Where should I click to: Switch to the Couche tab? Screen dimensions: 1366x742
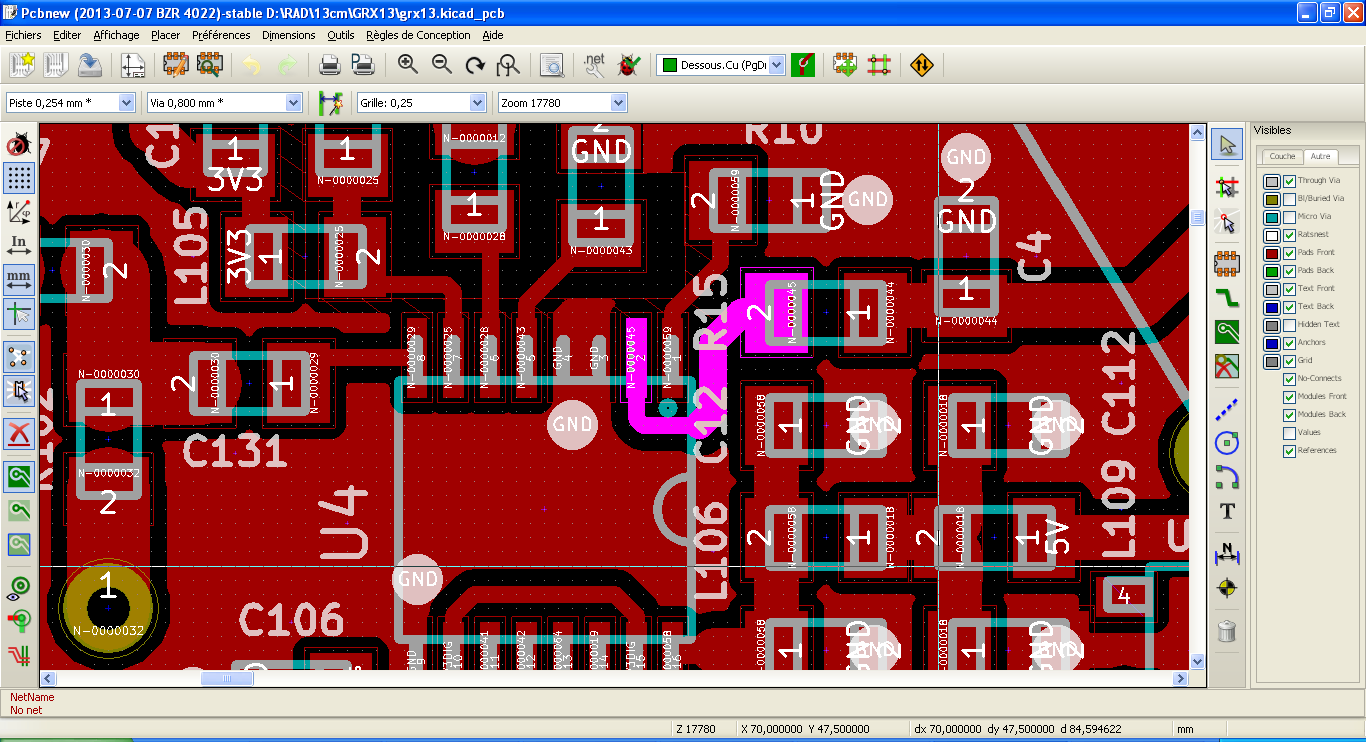1282,156
